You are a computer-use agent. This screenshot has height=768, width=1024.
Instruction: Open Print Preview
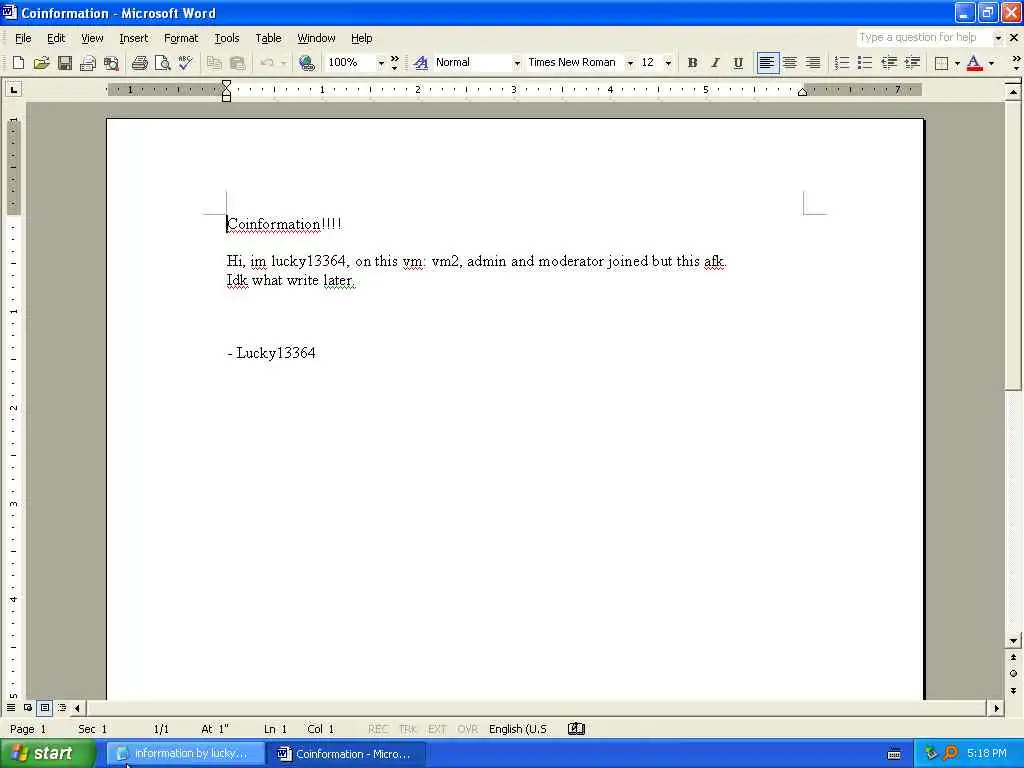click(162, 63)
